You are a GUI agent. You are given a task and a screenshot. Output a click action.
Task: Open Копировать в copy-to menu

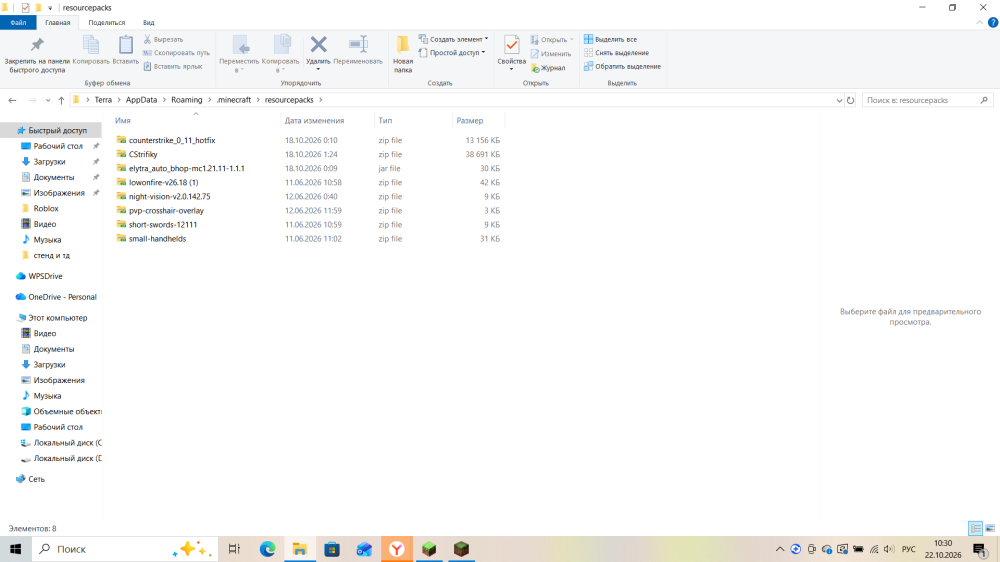coord(280,54)
